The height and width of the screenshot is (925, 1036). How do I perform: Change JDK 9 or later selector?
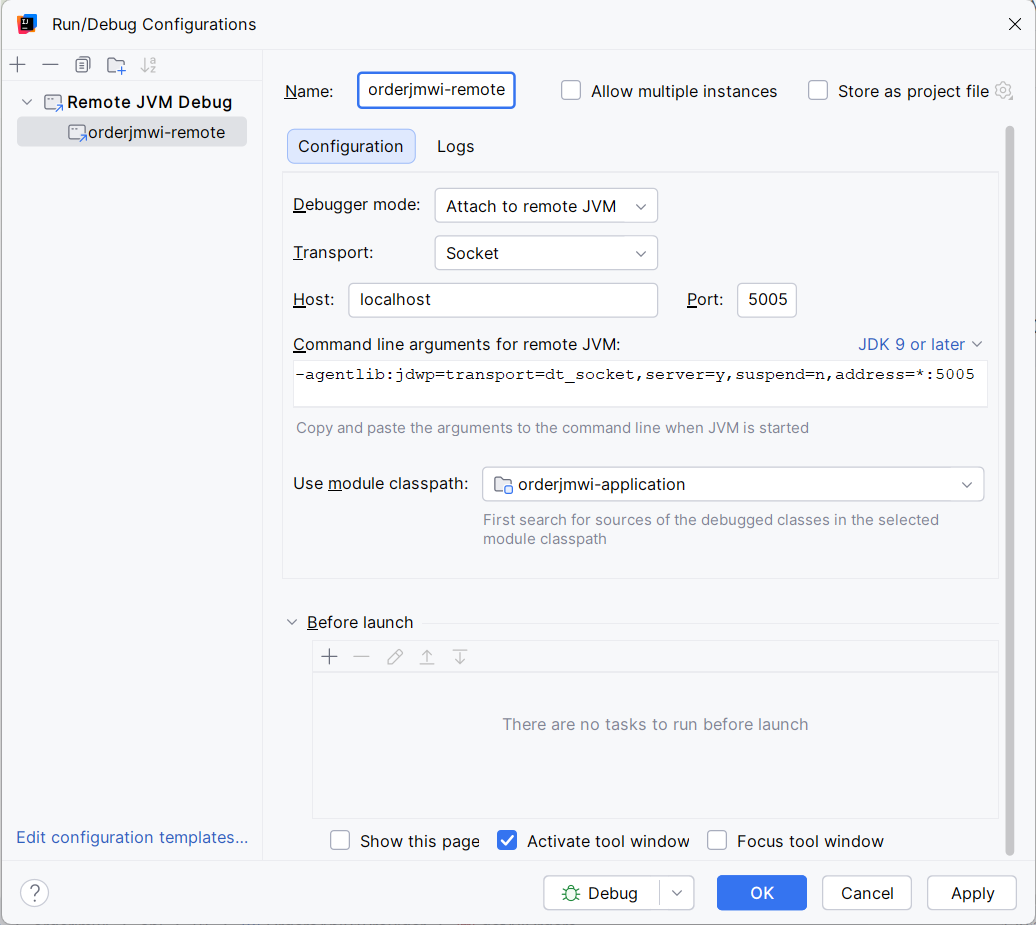click(919, 343)
